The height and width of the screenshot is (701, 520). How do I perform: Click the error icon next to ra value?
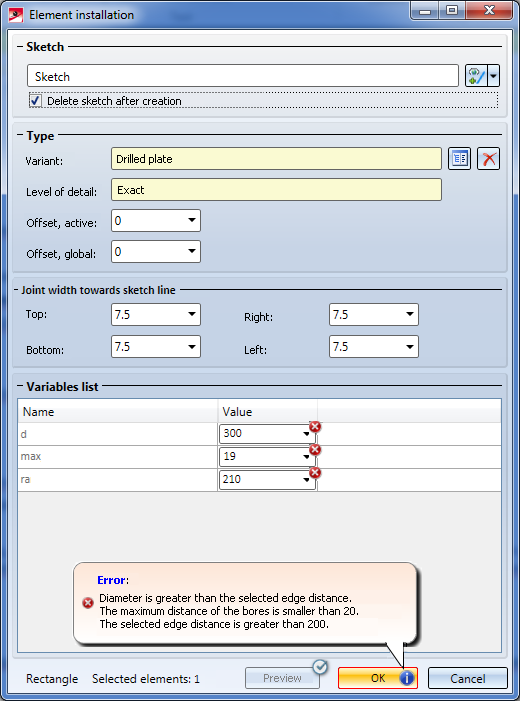point(315,473)
